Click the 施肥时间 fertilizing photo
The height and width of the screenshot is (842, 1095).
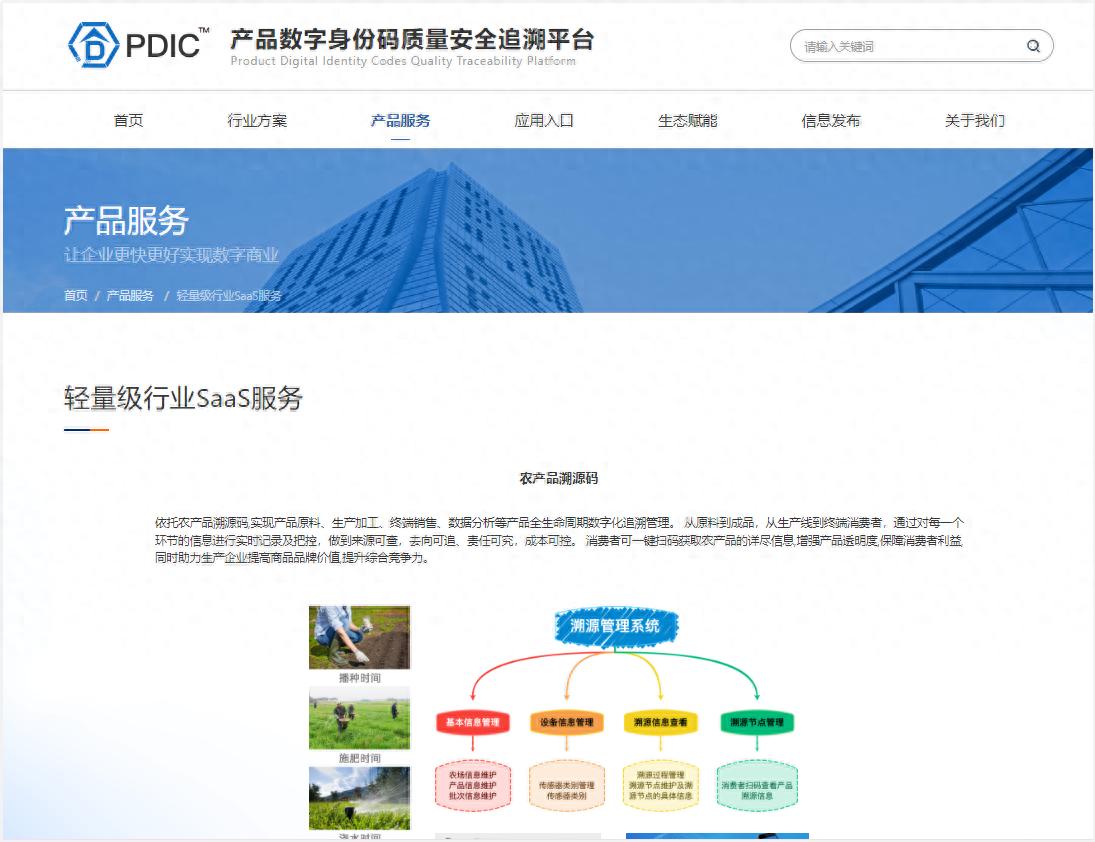(x=360, y=718)
